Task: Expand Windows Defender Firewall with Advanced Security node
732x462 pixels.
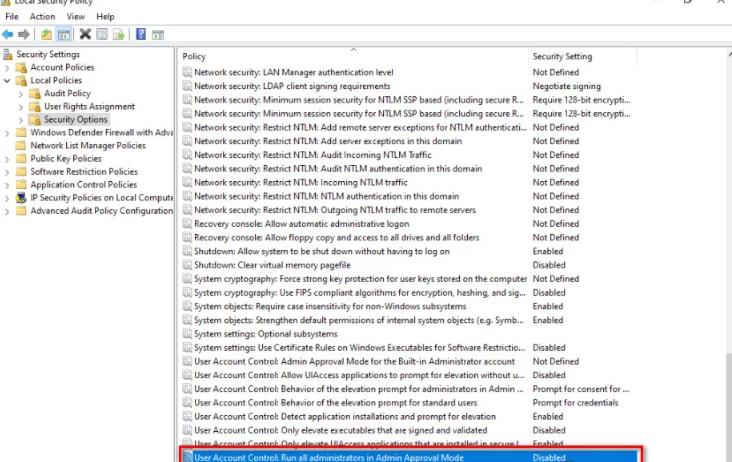Action: [x=7, y=133]
